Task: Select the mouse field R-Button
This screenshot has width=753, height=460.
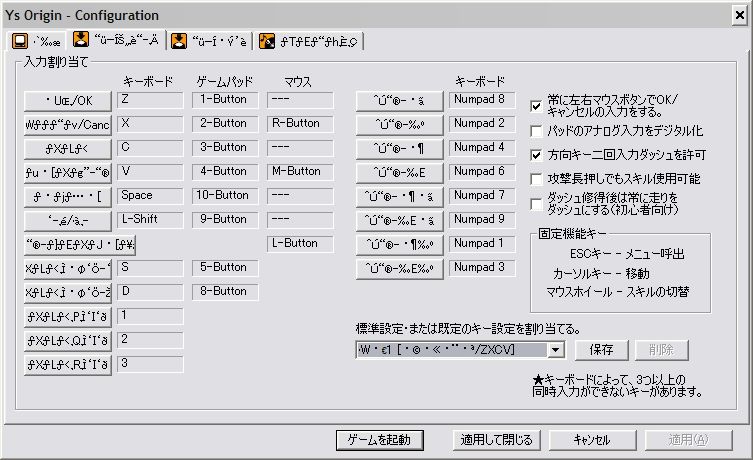Action: [300, 124]
